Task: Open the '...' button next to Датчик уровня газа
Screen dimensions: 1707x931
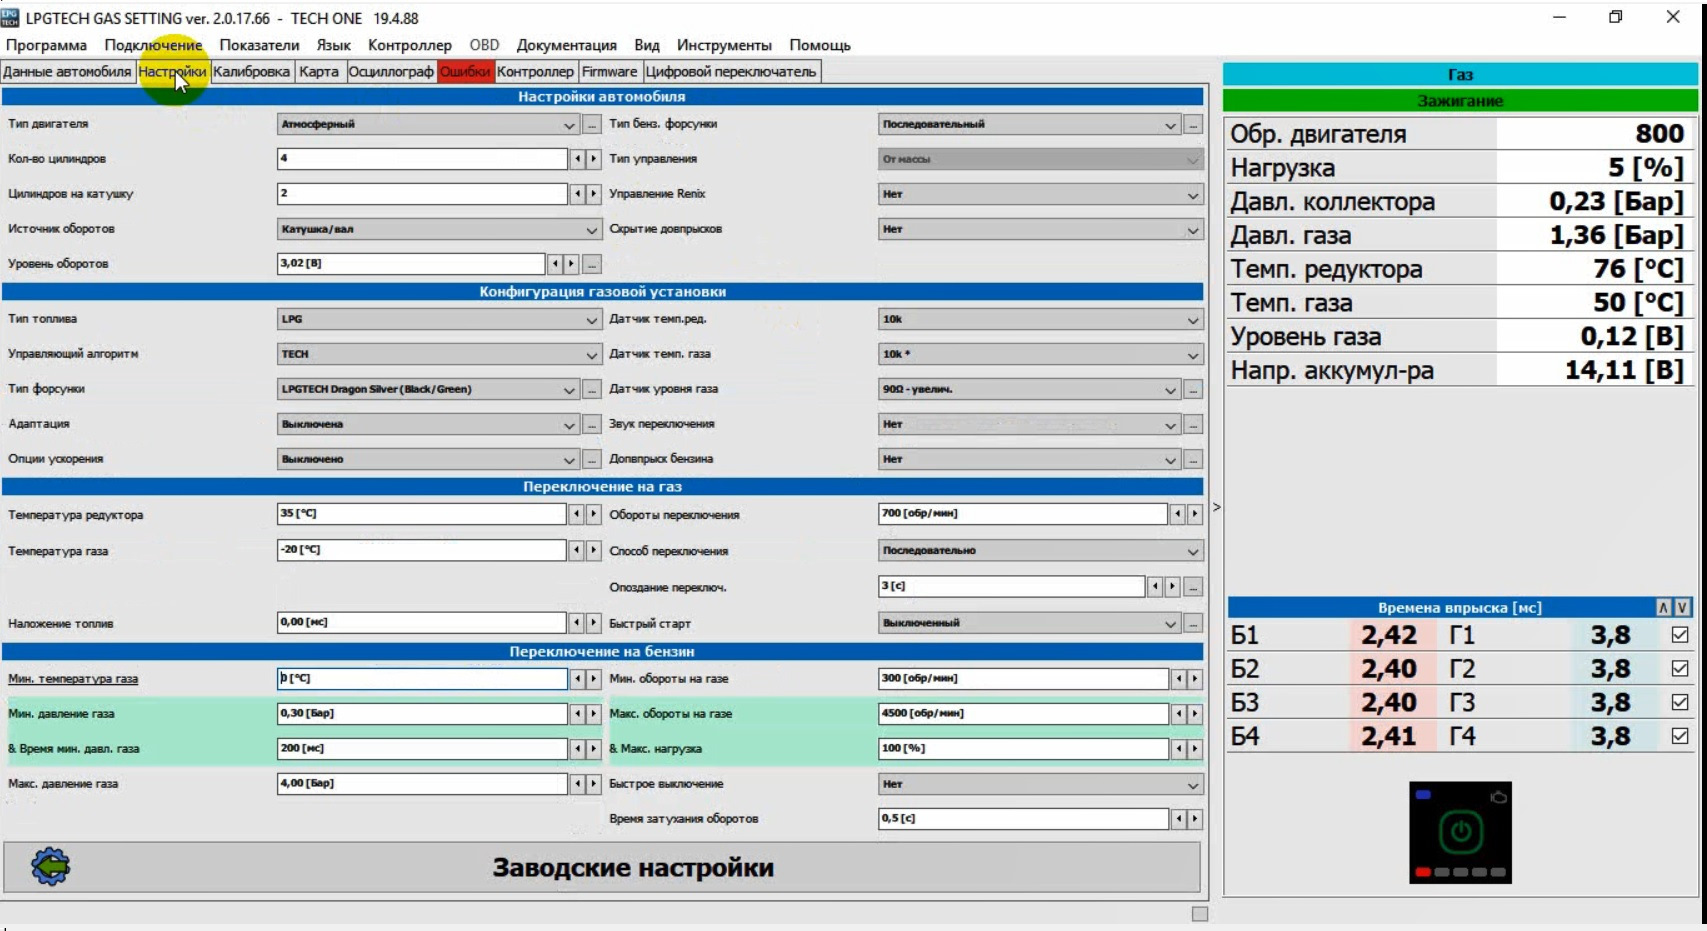Action: pos(1193,390)
